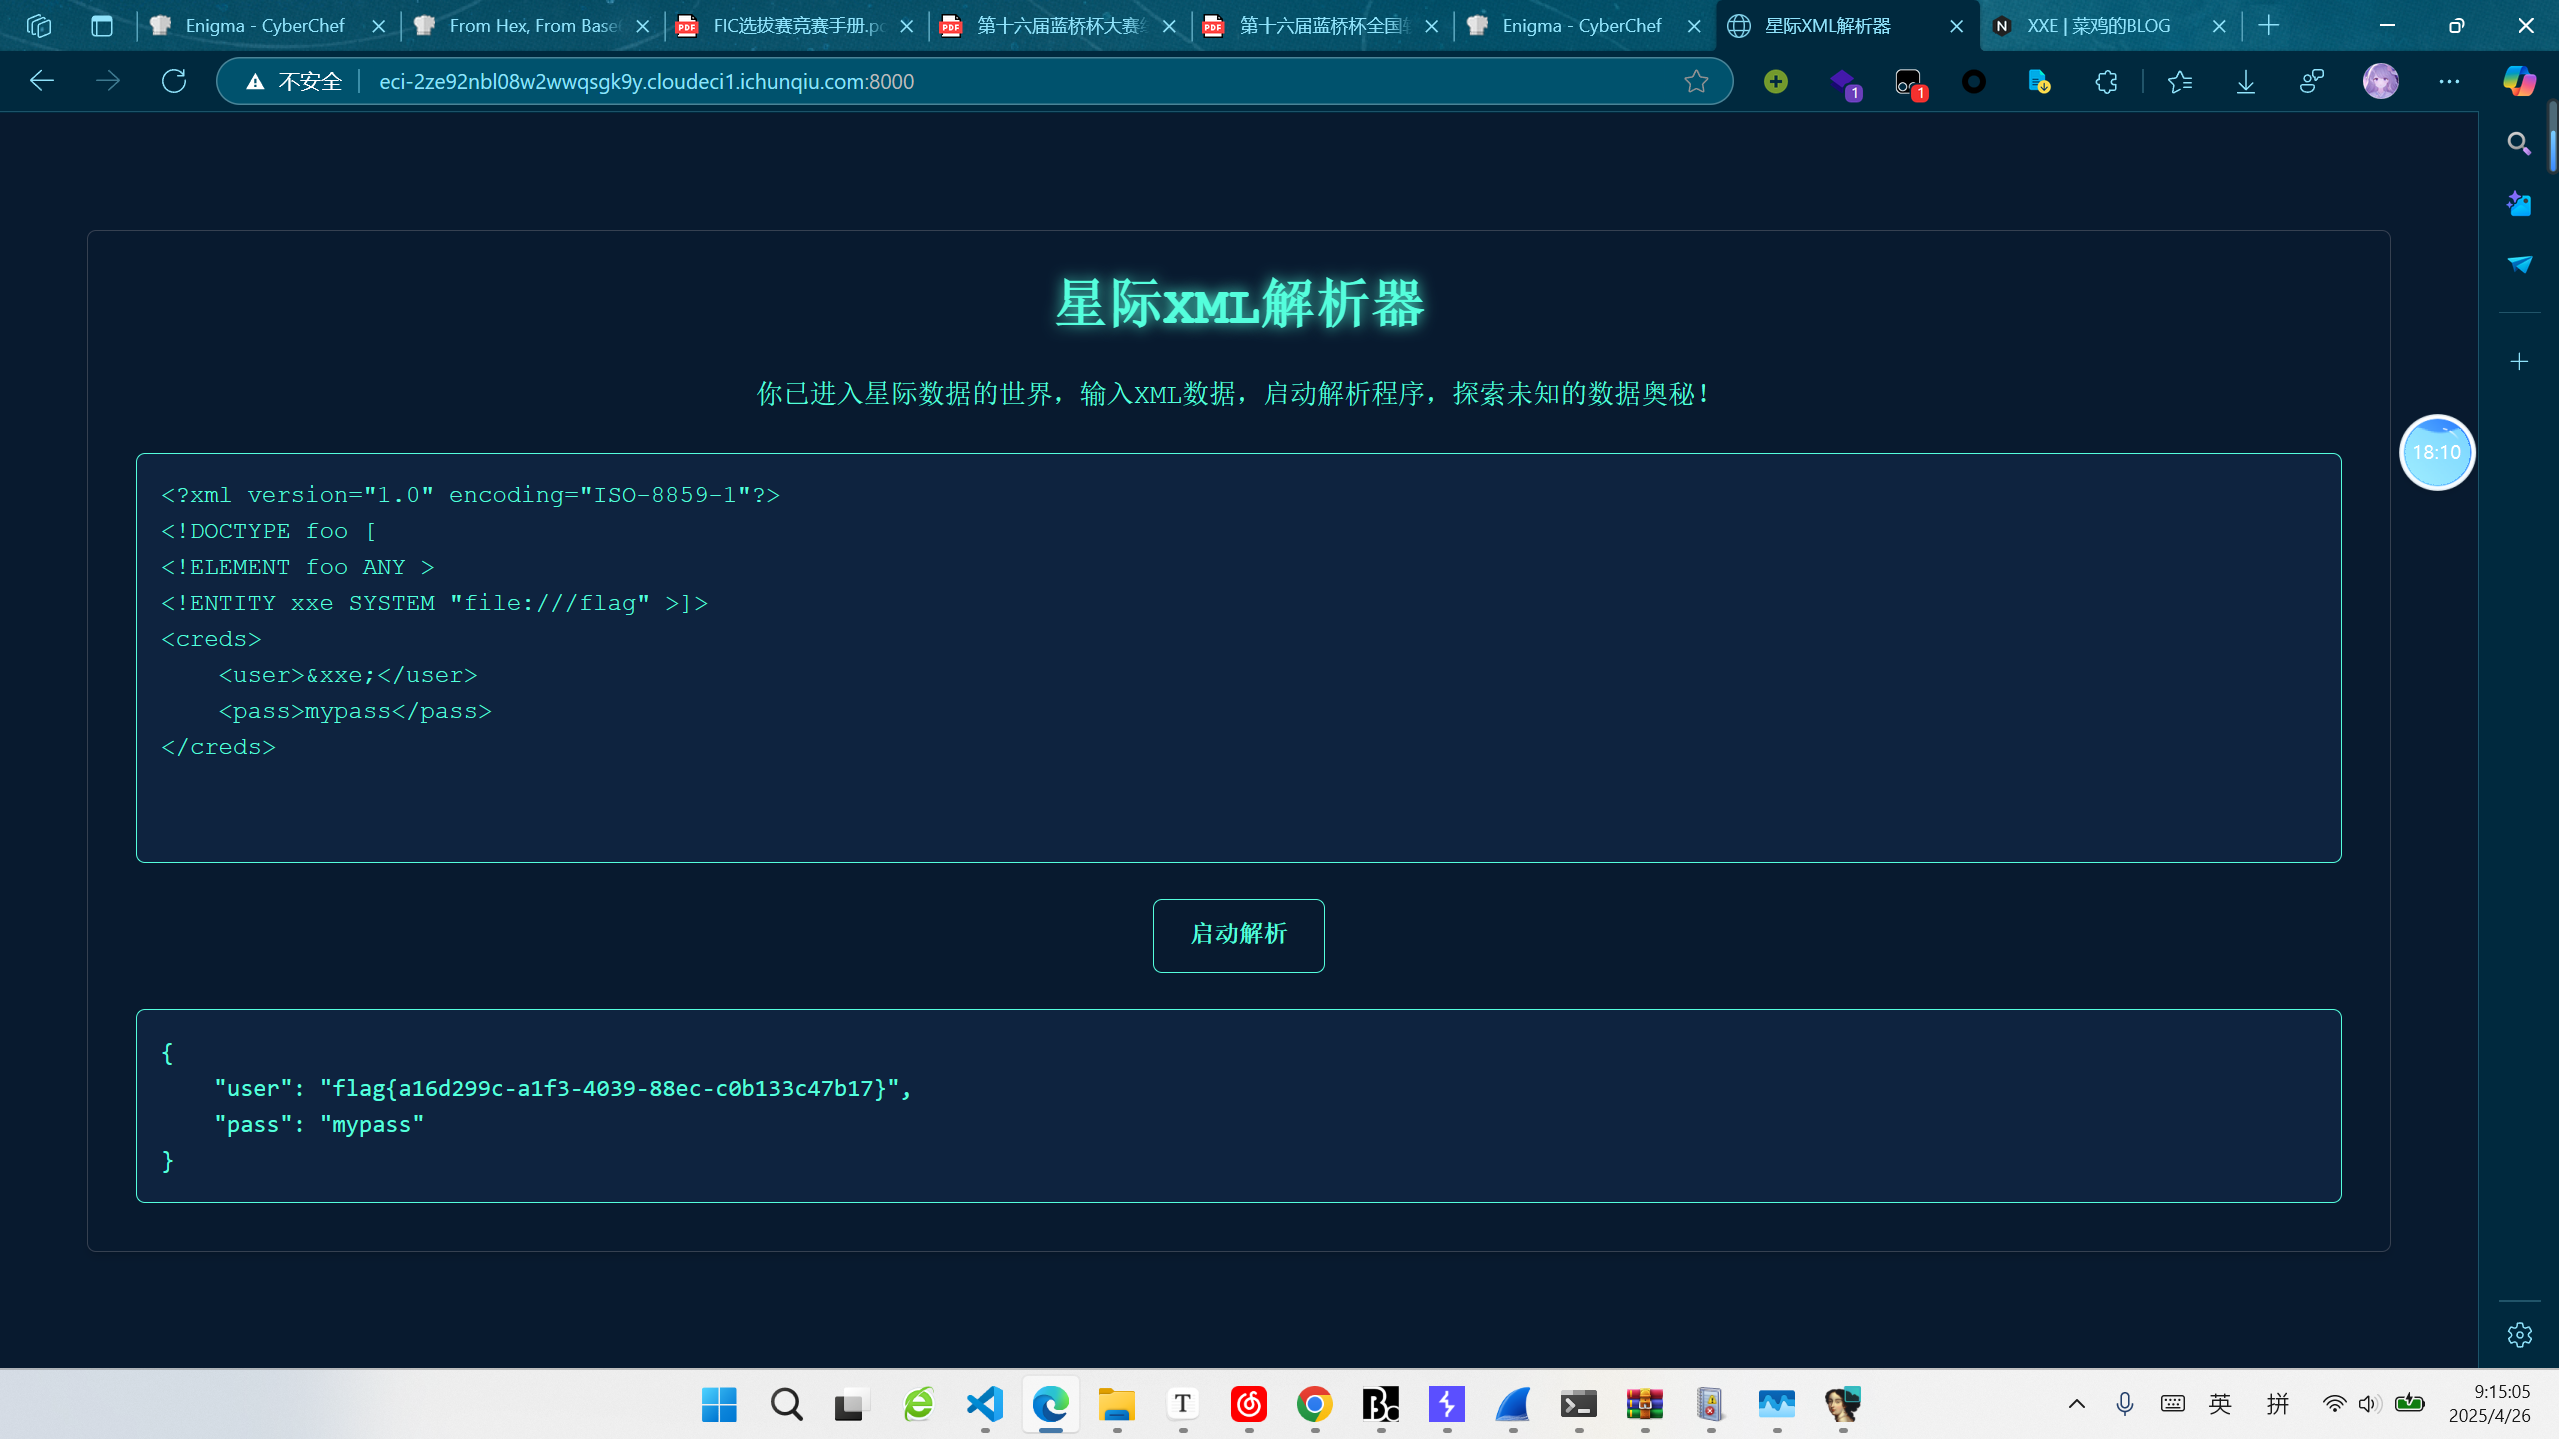Switch to From Hex, From Base tab
2559x1439 pixels.
point(530,26)
